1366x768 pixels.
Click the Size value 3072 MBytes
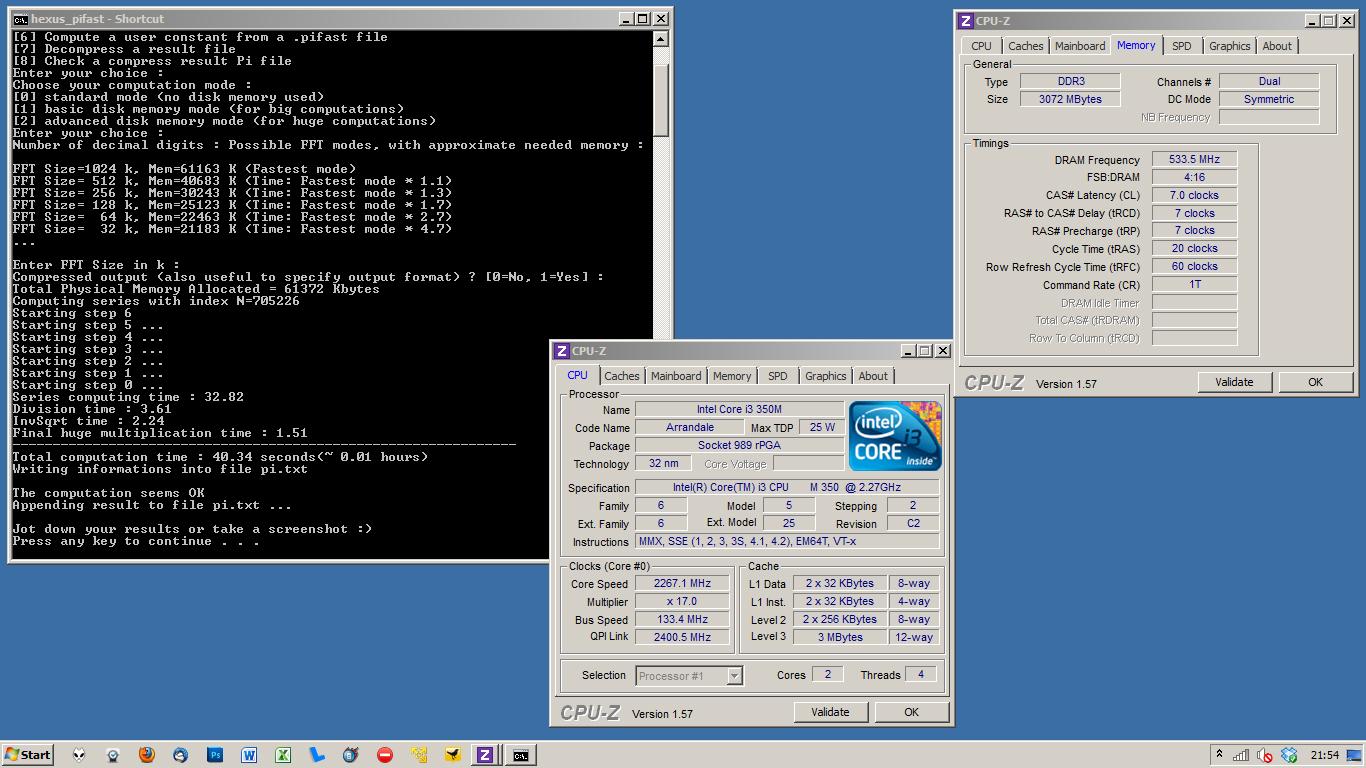coord(1070,99)
